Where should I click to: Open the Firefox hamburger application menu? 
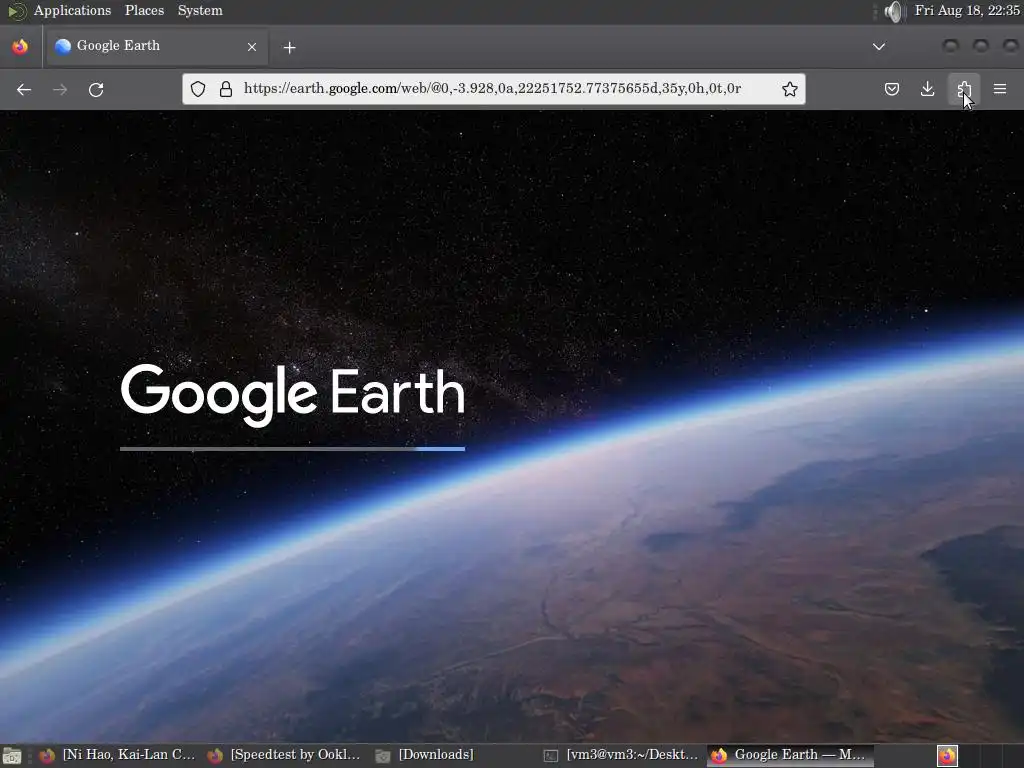(1000, 89)
